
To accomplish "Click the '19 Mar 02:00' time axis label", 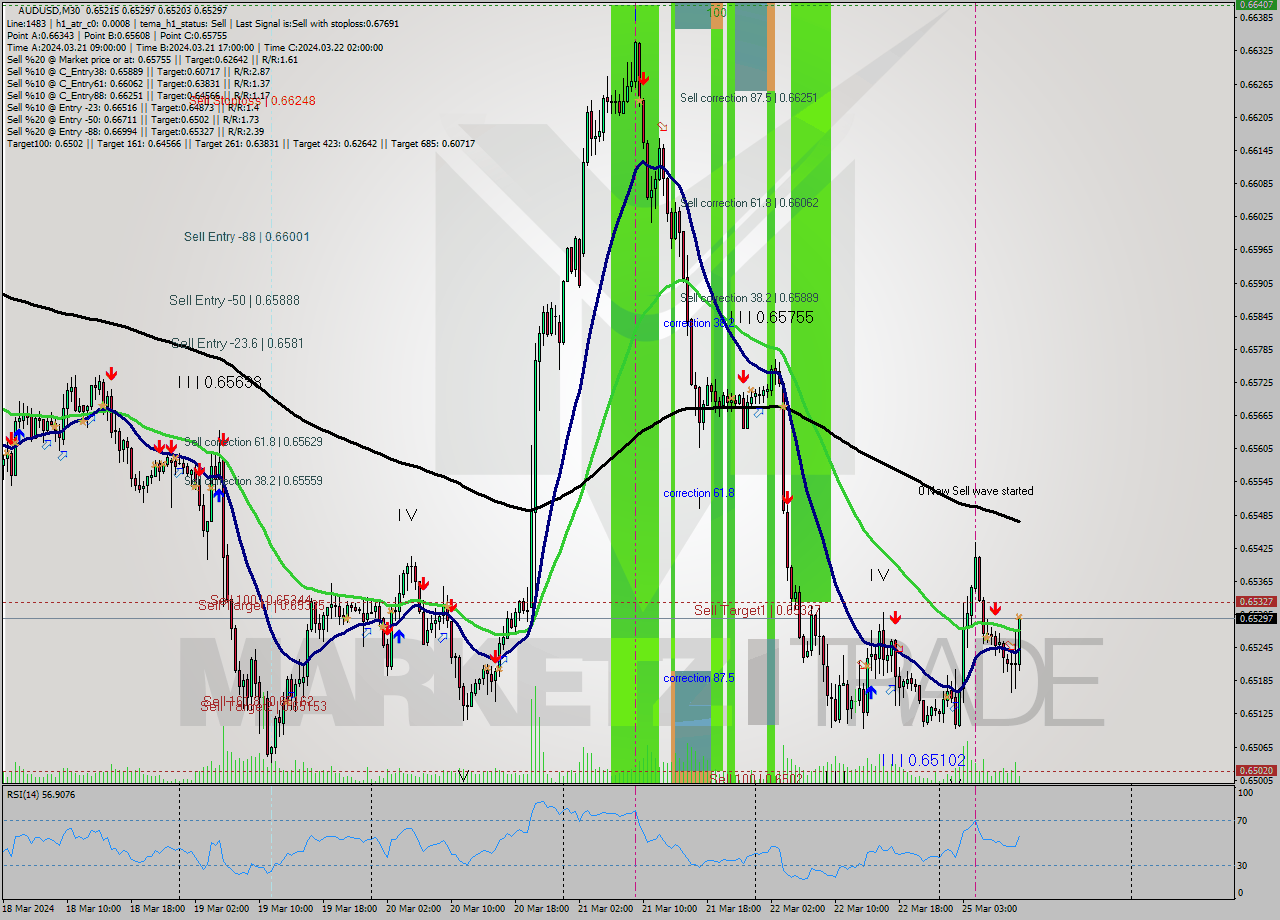I will [220, 908].
